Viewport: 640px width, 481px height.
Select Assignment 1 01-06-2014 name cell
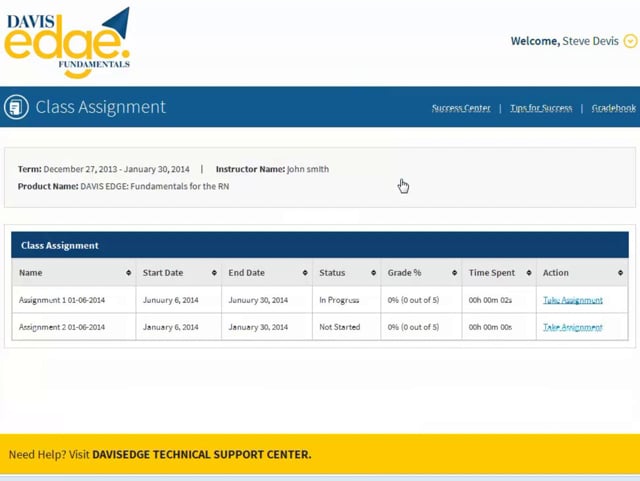74,300
